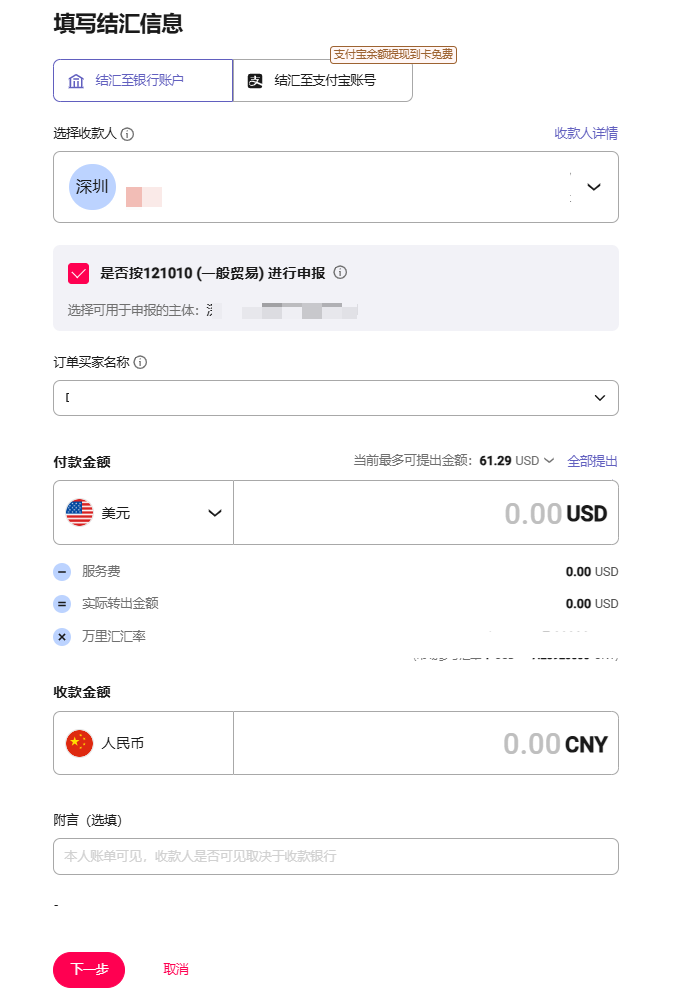The image size is (677, 999).
Task: Switch to the 结汇至支付宝账号 tab
Action: [322, 80]
